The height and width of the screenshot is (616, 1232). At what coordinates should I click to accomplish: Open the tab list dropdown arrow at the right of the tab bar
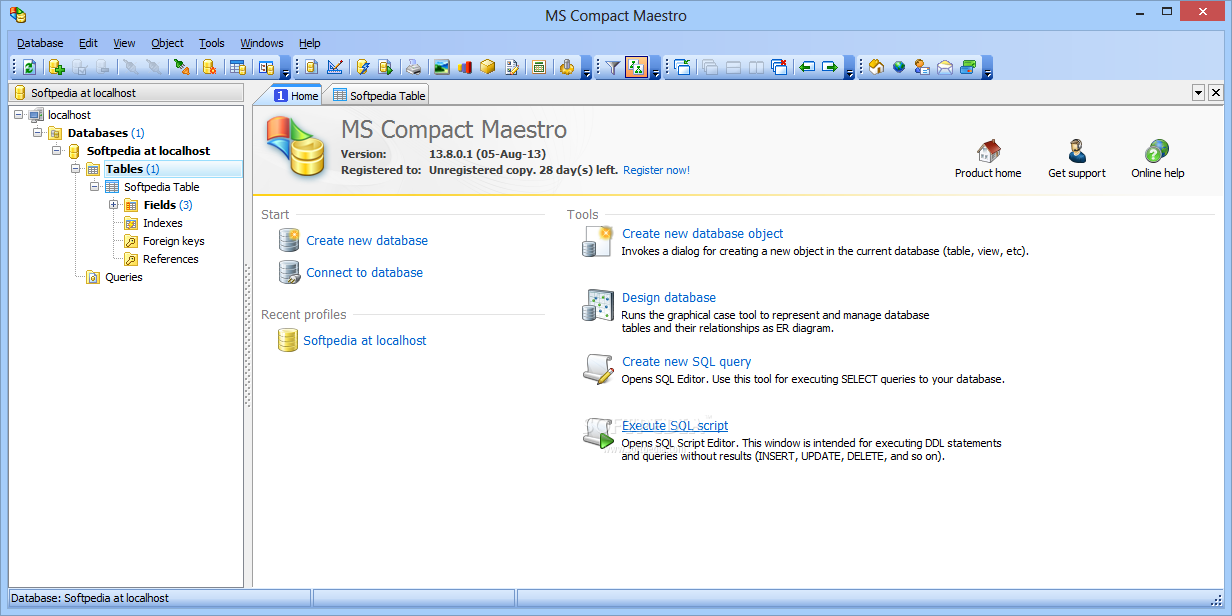click(x=1199, y=92)
